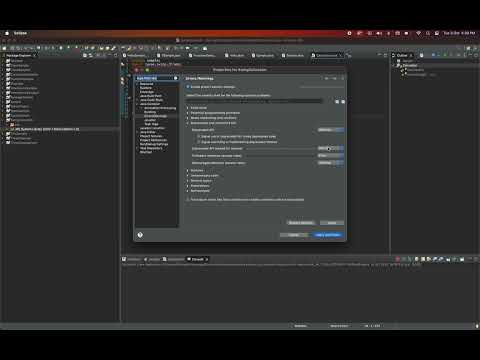Click Configure Workspace Settings link
480x360 pixels.
322,87
